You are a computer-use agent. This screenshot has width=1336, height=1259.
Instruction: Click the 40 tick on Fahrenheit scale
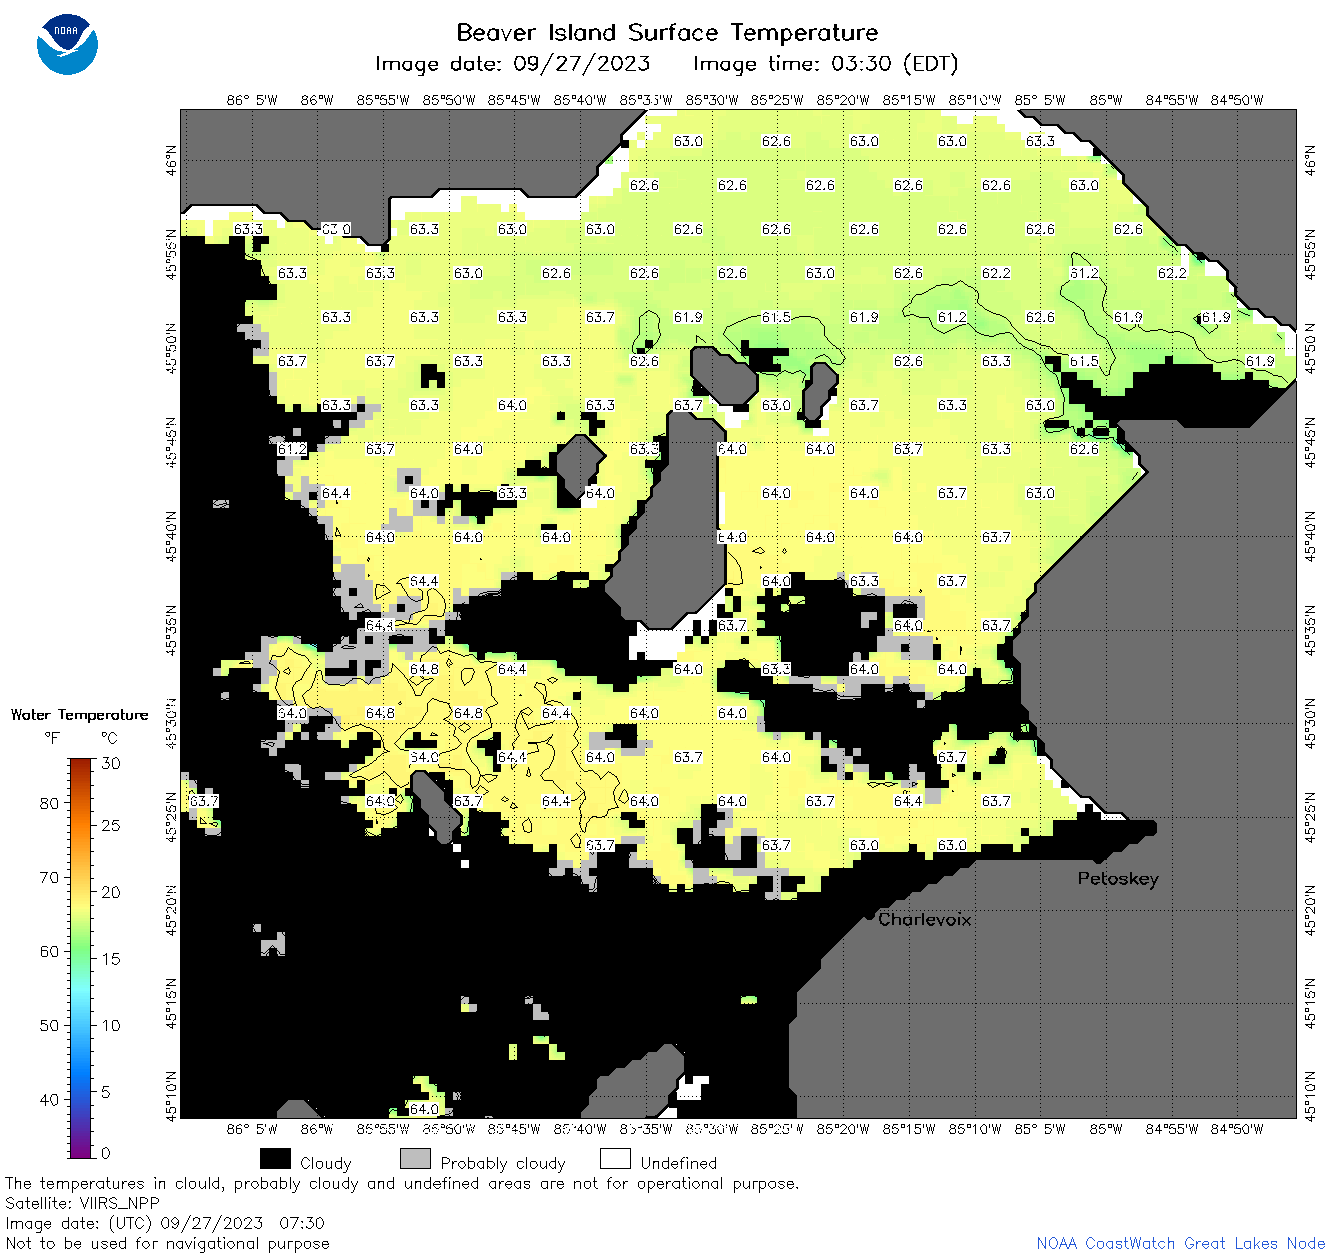tap(49, 1099)
